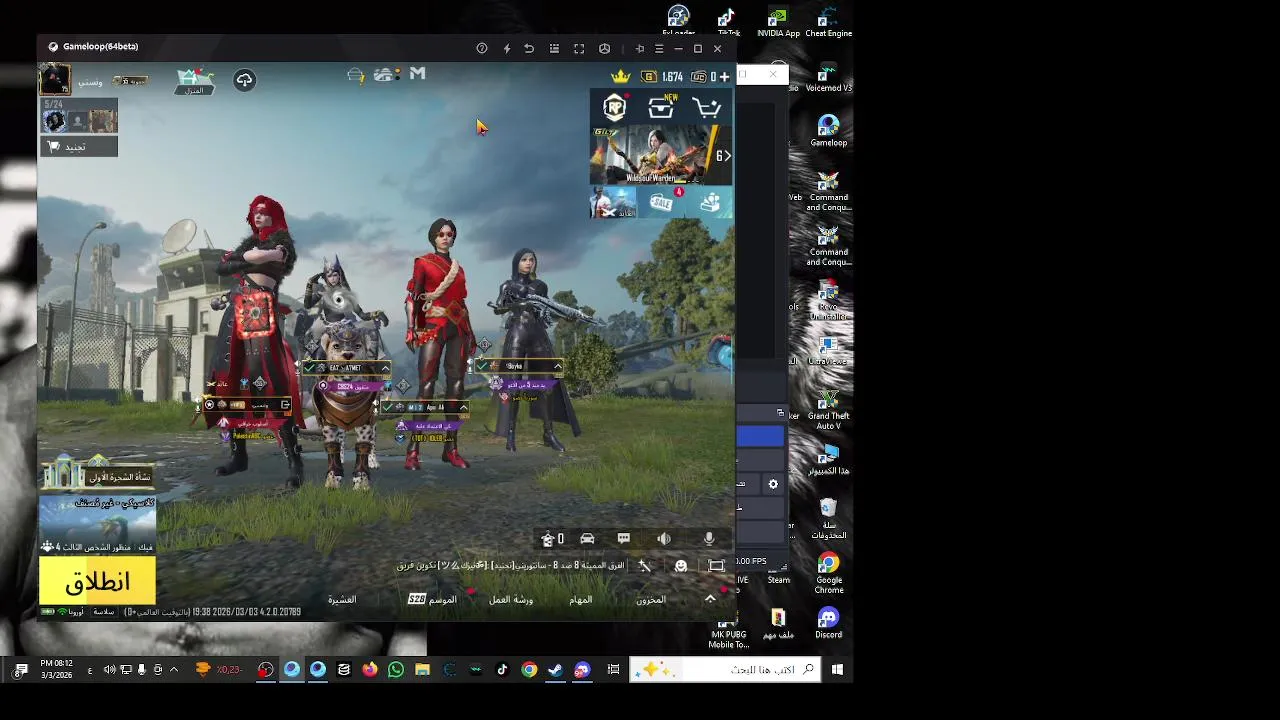Open the Gameloop hamburger menu
This screenshot has width=1280, height=720.
[x=659, y=48]
